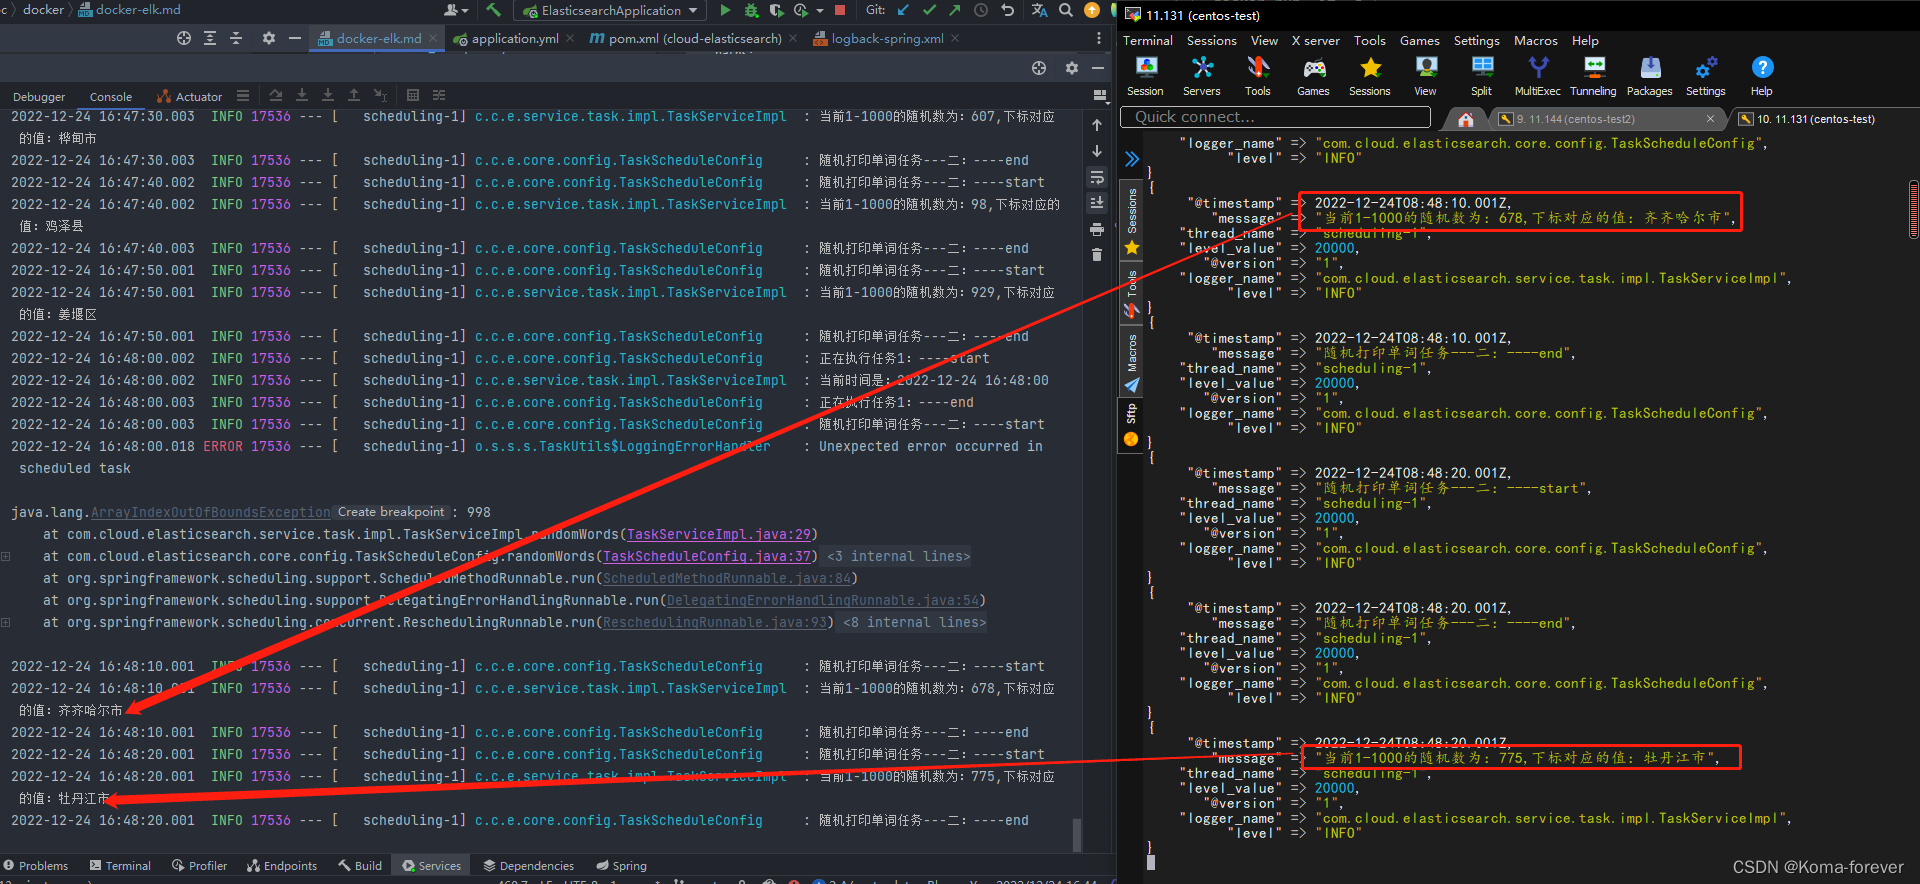Expand MobaXterm sidebar with double chevron

pos(1132,159)
